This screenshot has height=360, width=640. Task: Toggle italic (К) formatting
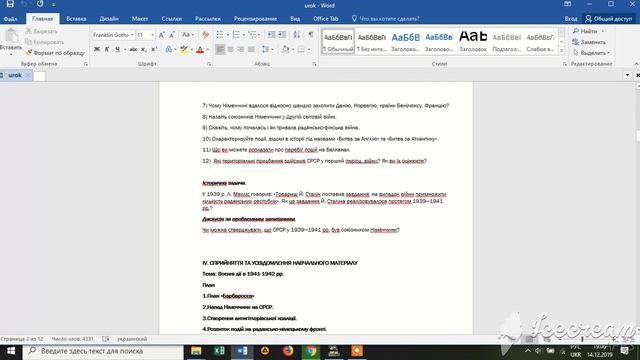[x=107, y=49]
